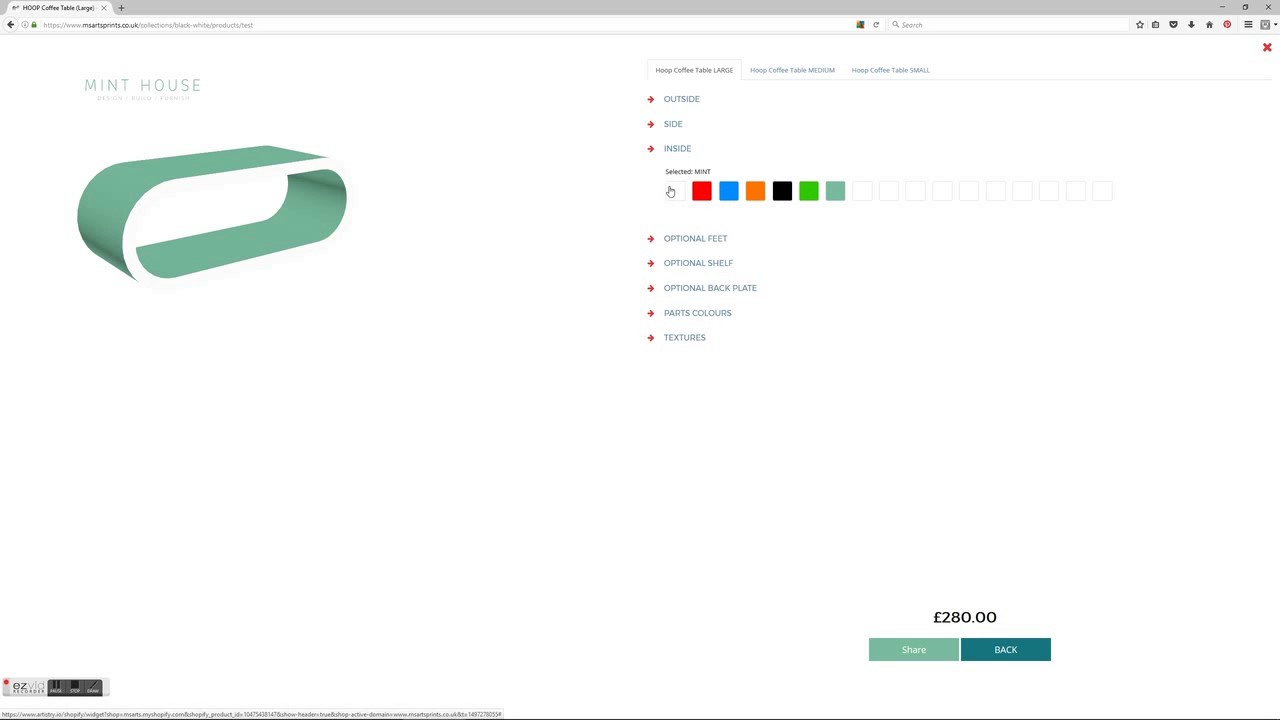Expand the TEXTURES section
Screen dimensions: 1280x720
point(684,337)
